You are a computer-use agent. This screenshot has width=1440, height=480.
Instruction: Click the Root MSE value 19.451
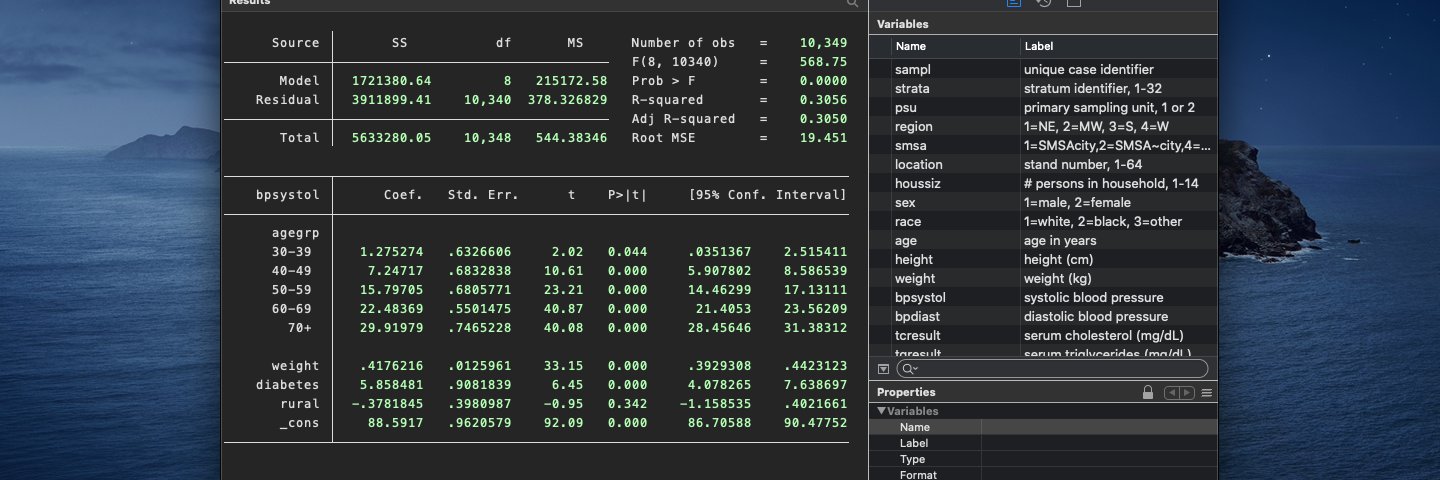pos(823,138)
